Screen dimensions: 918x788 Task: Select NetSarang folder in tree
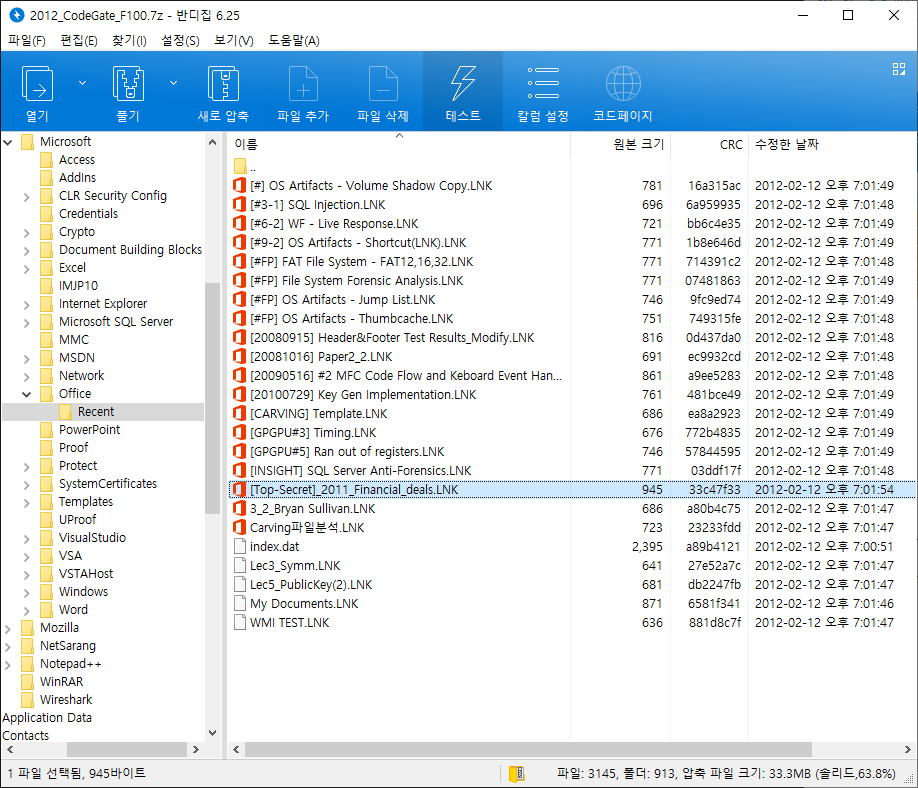68,646
